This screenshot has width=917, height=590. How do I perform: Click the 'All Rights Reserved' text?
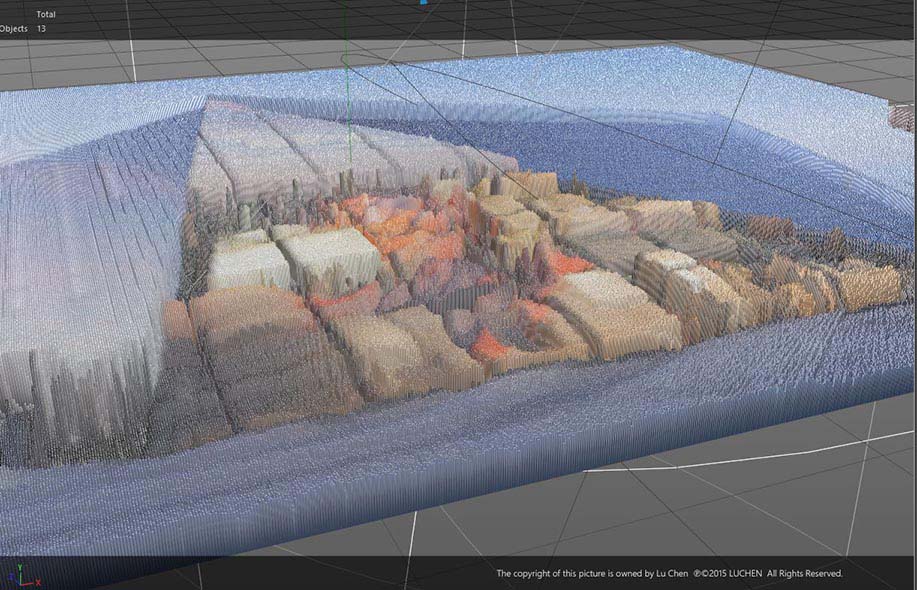coord(804,573)
